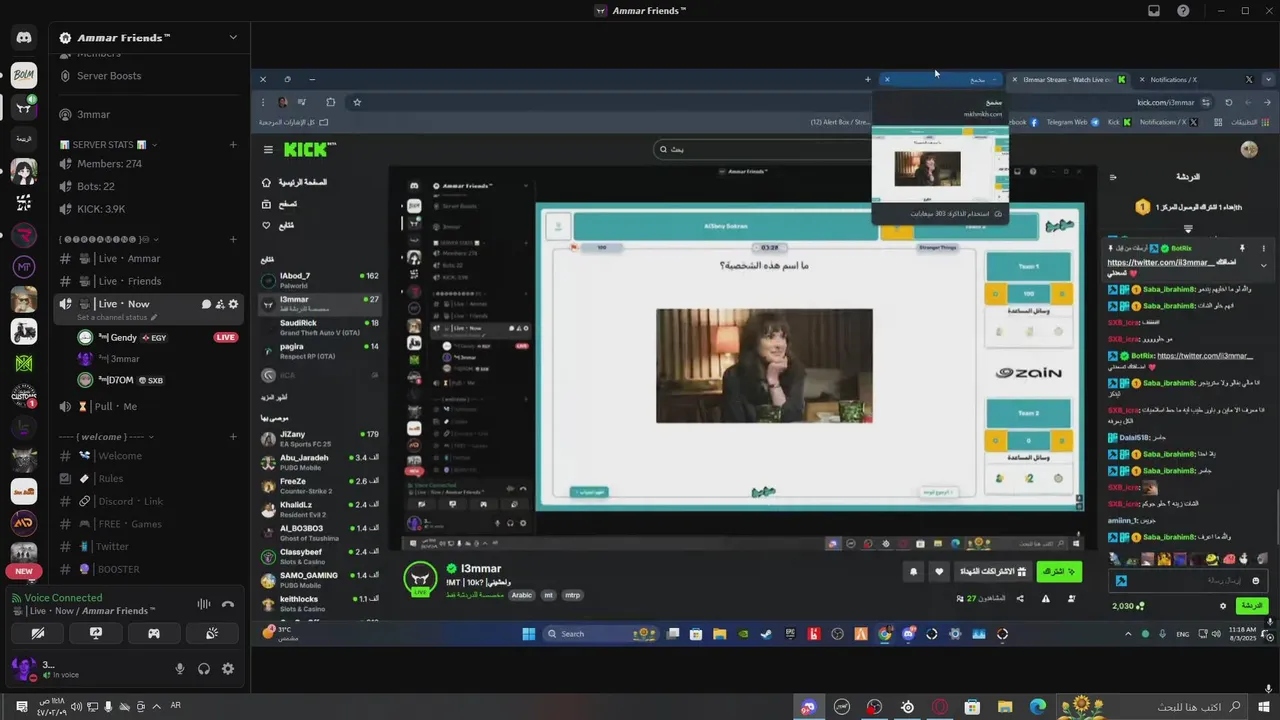Open SteelSeries app from taskbar
The width and height of the screenshot is (1280, 720).
tap(907, 707)
